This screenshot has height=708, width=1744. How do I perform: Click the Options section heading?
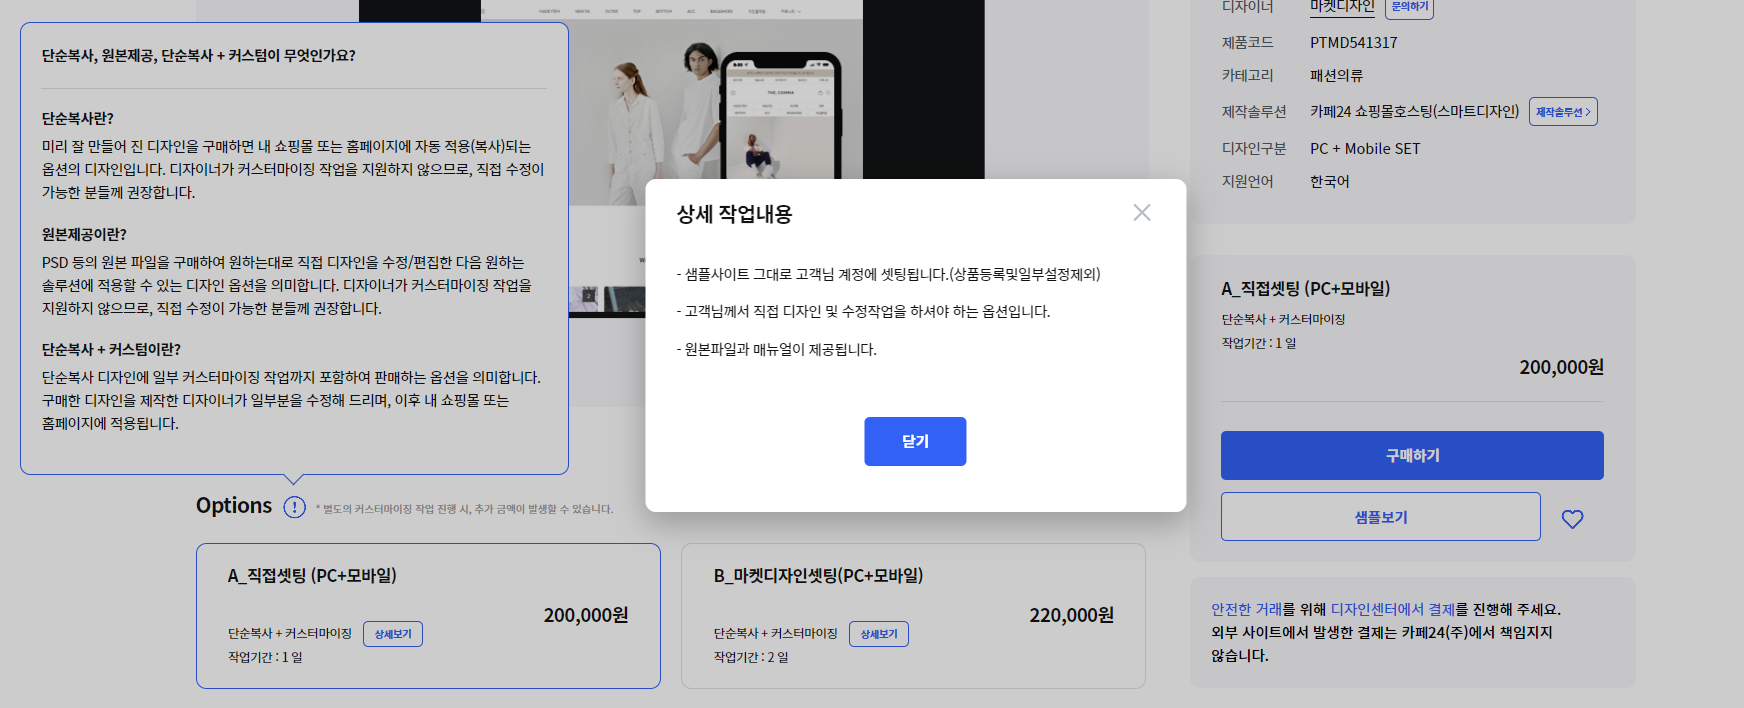(234, 505)
